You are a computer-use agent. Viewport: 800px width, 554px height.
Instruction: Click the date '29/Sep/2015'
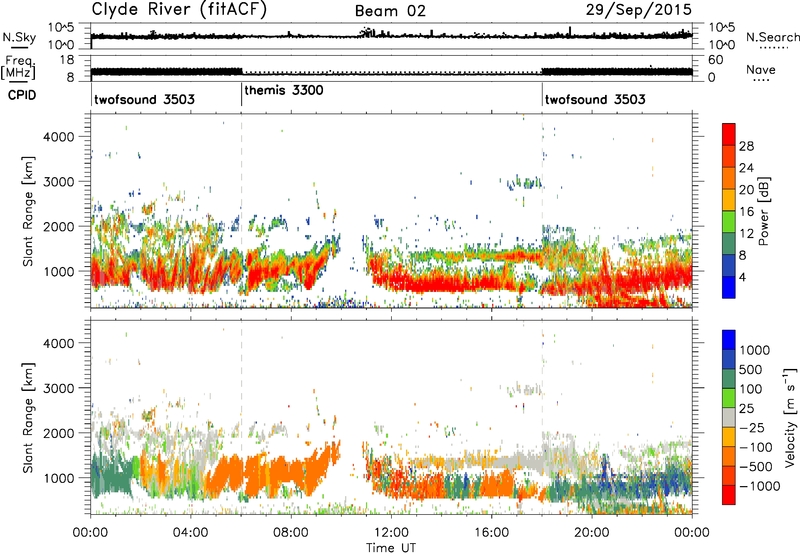tap(639, 10)
